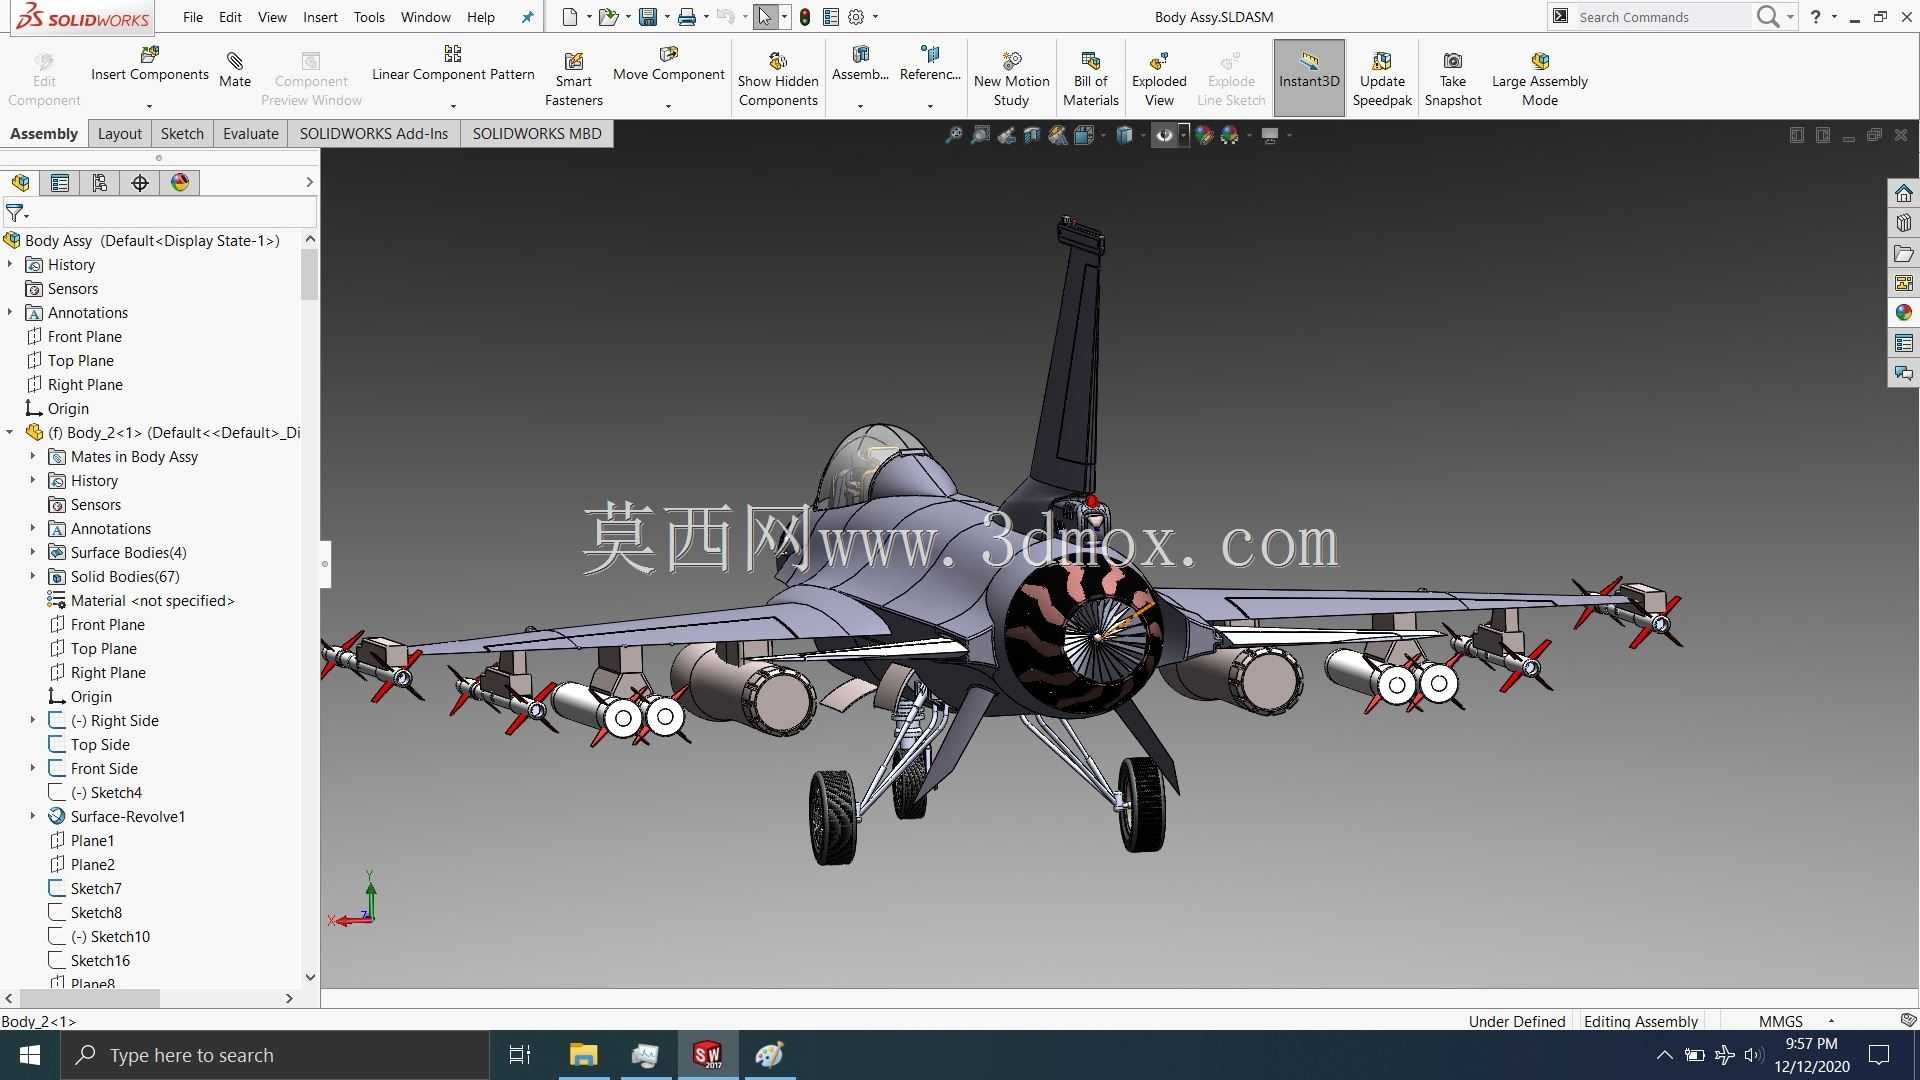Click Smart Fasteners tool
The image size is (1920, 1080).
click(573, 79)
